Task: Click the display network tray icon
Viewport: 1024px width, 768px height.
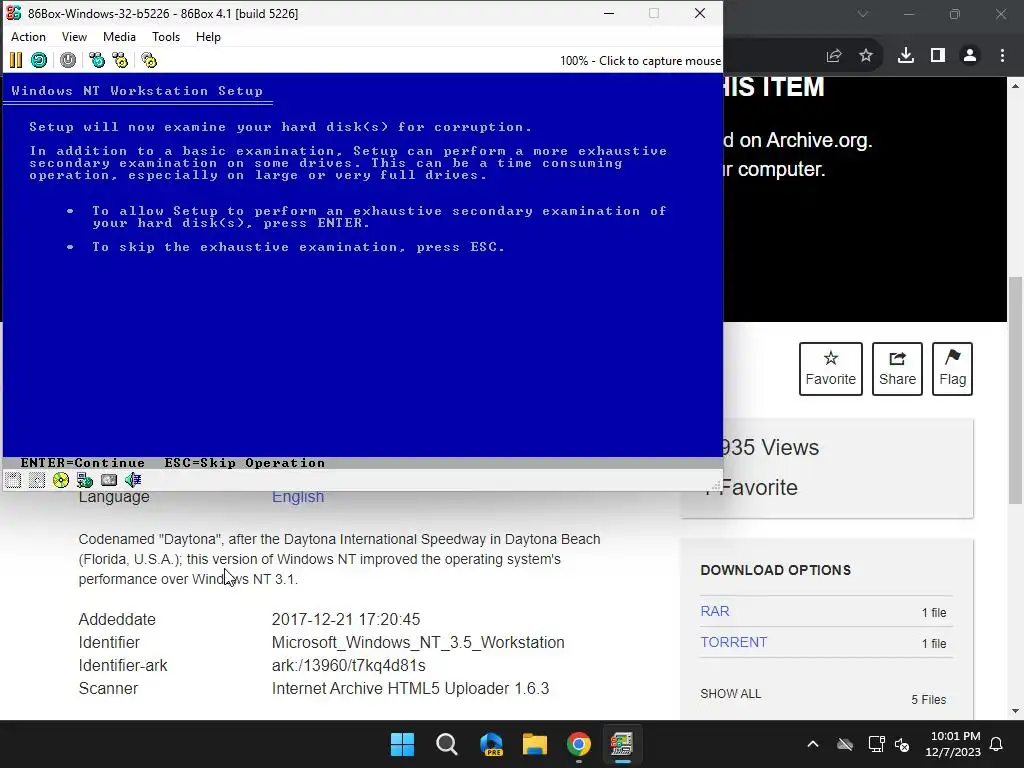Action: click(876, 744)
